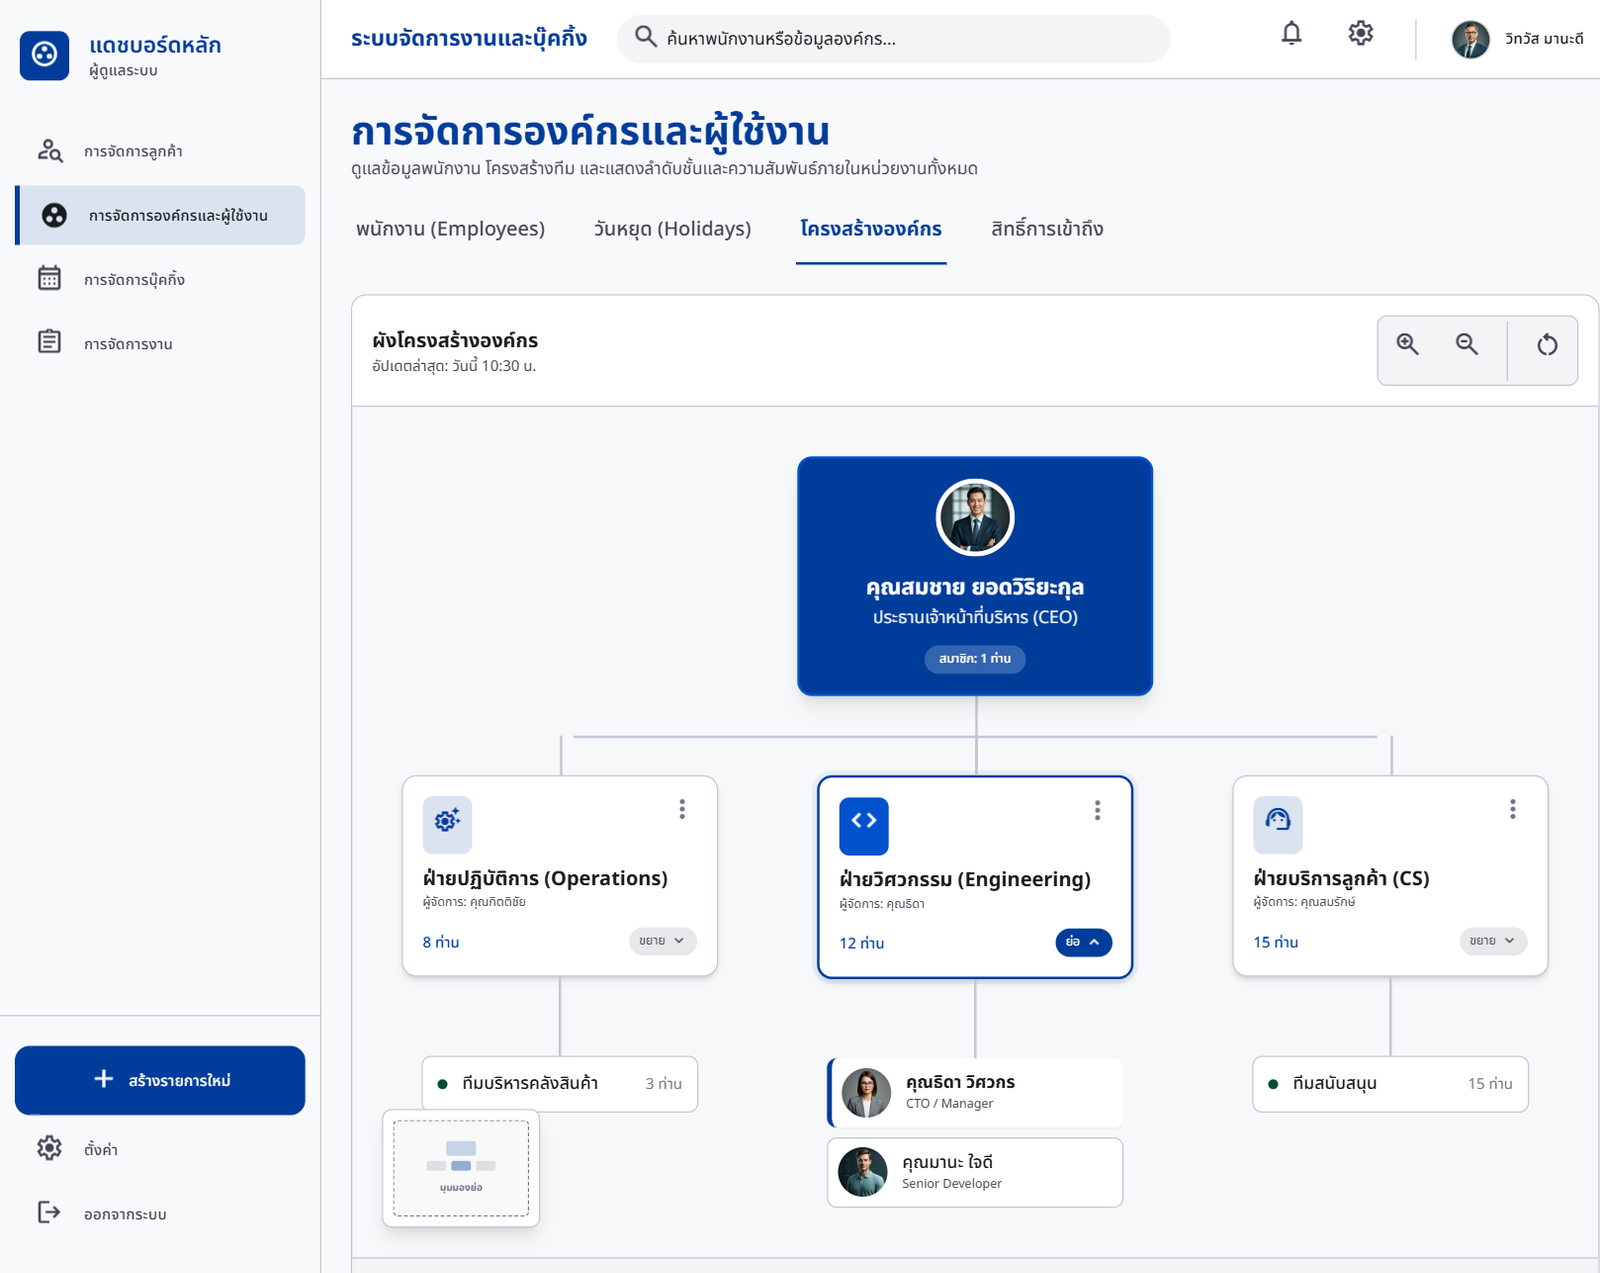1600x1273 pixels.
Task: Select คุณมานะ ใจดี Senior Developer name
Action: (947, 1162)
